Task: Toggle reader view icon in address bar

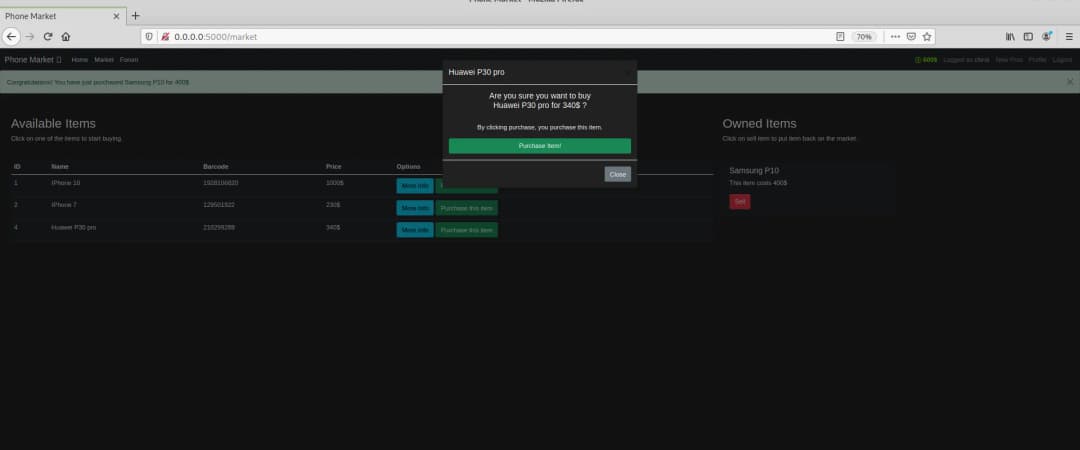Action: click(840, 37)
